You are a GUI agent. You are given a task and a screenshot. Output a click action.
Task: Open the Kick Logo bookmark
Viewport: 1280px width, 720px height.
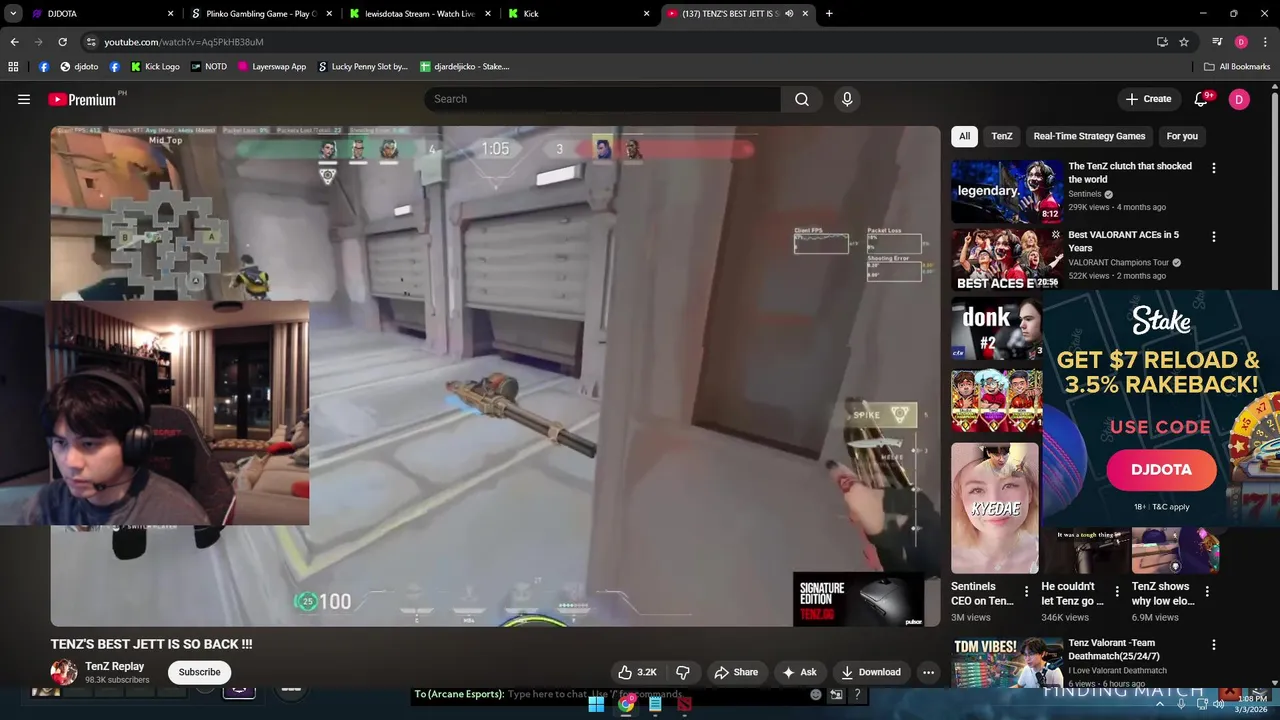click(x=155, y=67)
